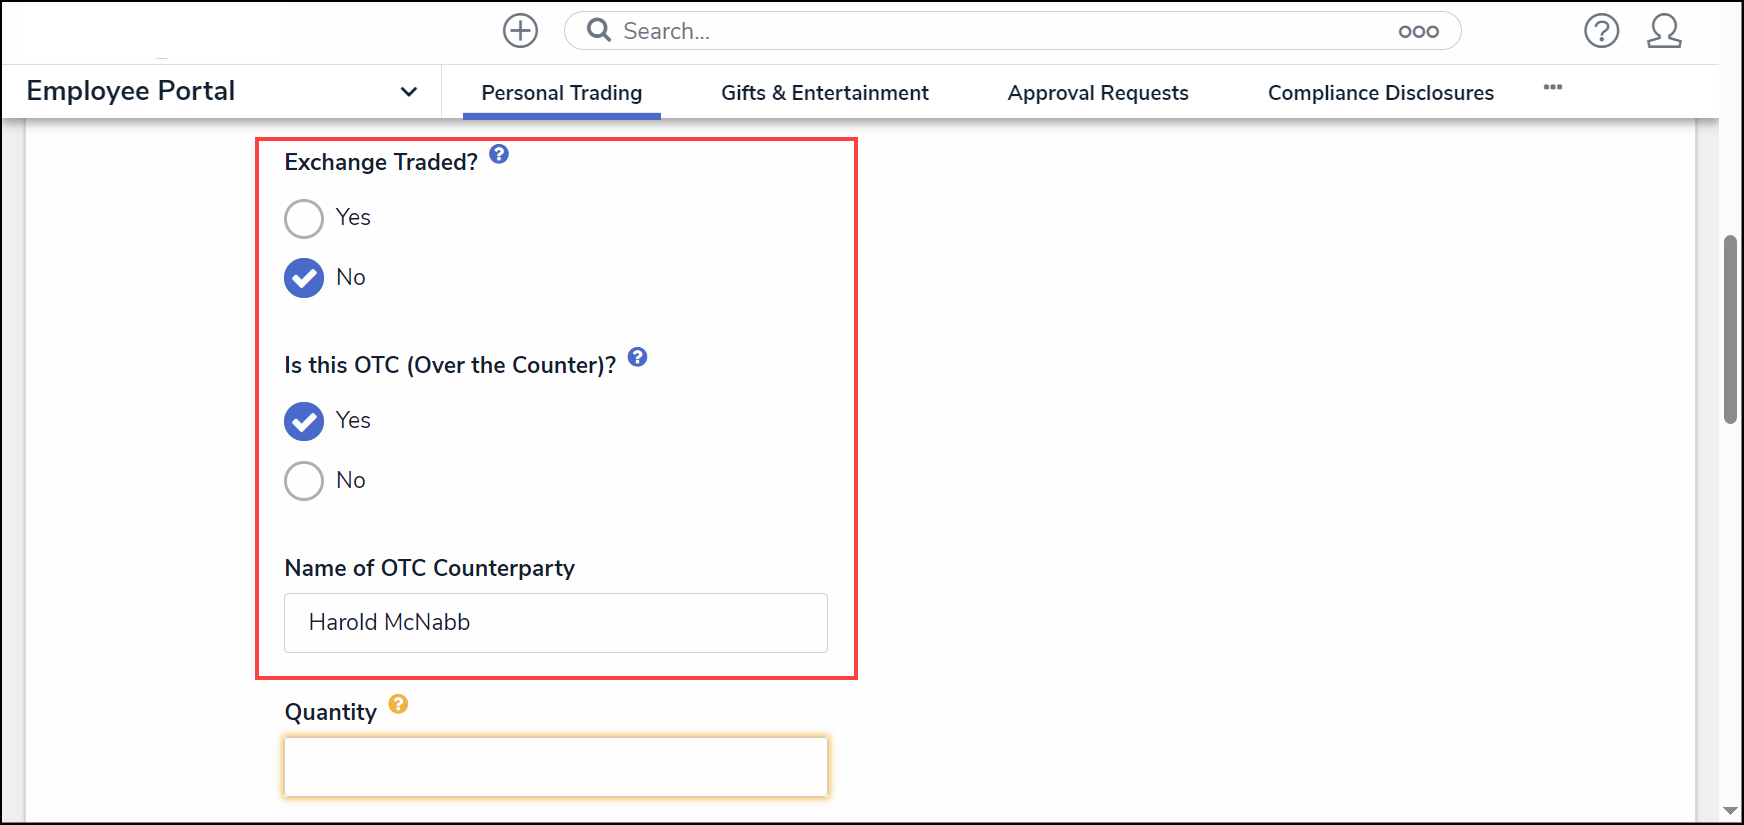This screenshot has width=1744, height=825.
Task: Open the overflow menu beside Compliance Disclosures
Action: coord(1552,88)
